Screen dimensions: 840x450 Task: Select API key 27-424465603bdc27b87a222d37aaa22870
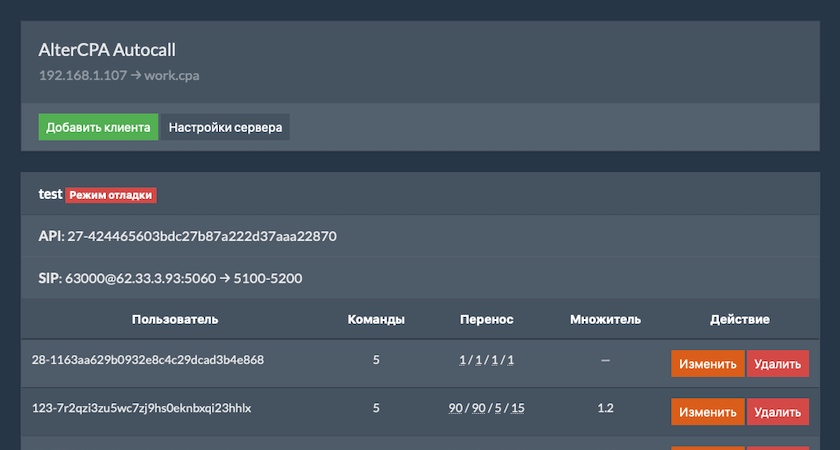point(202,236)
